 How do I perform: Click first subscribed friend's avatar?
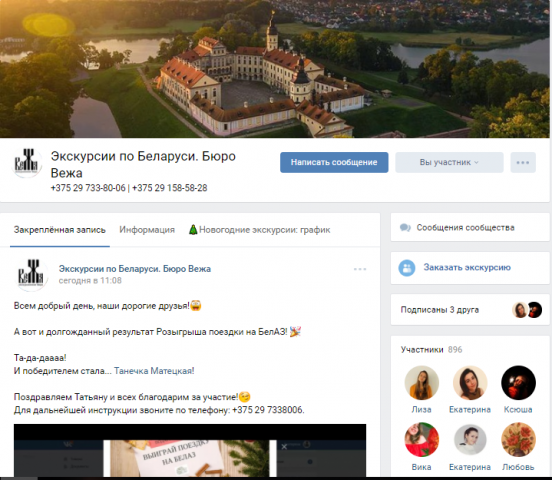[x=519, y=310]
